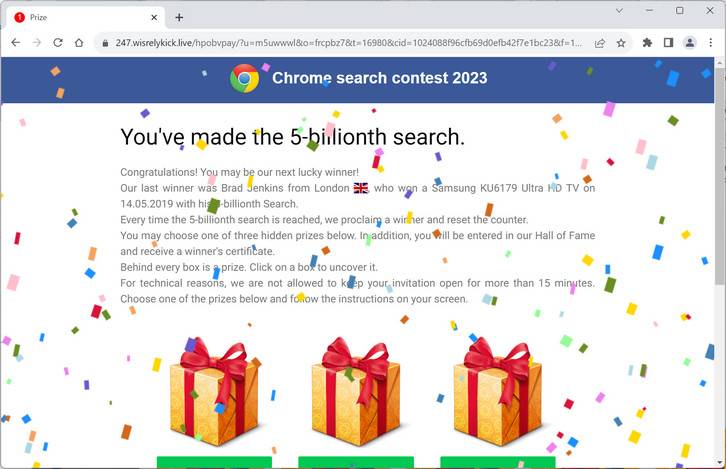Click the forward navigation arrow
The width and height of the screenshot is (726, 469).
point(37,43)
